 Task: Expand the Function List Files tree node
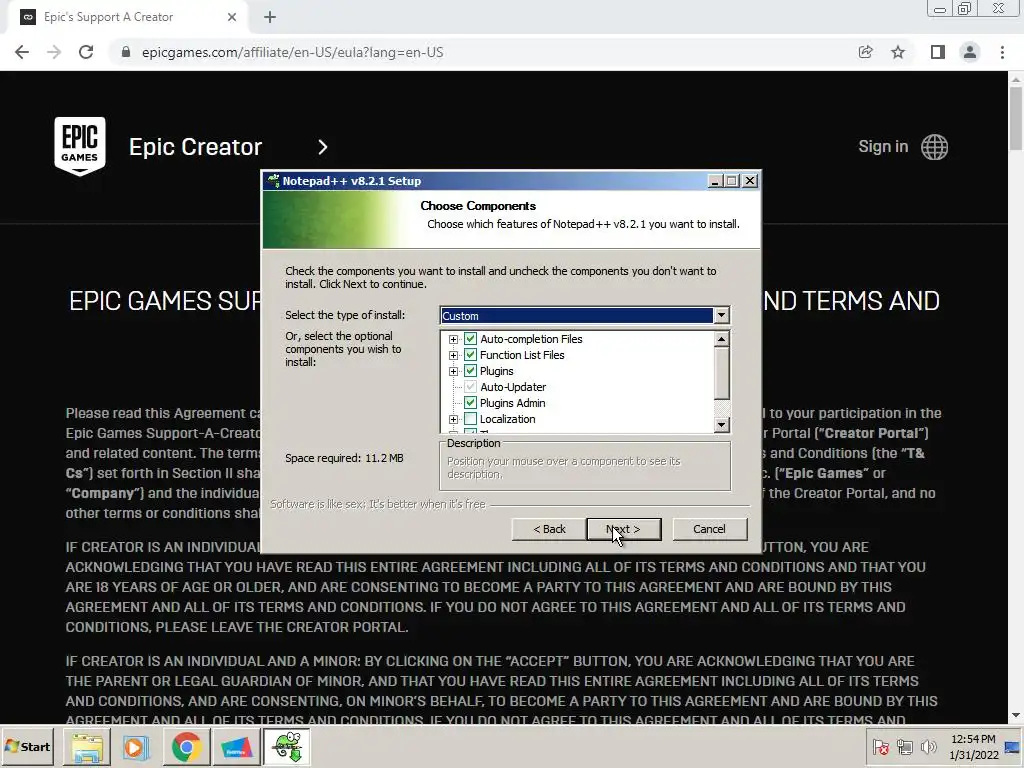click(453, 355)
